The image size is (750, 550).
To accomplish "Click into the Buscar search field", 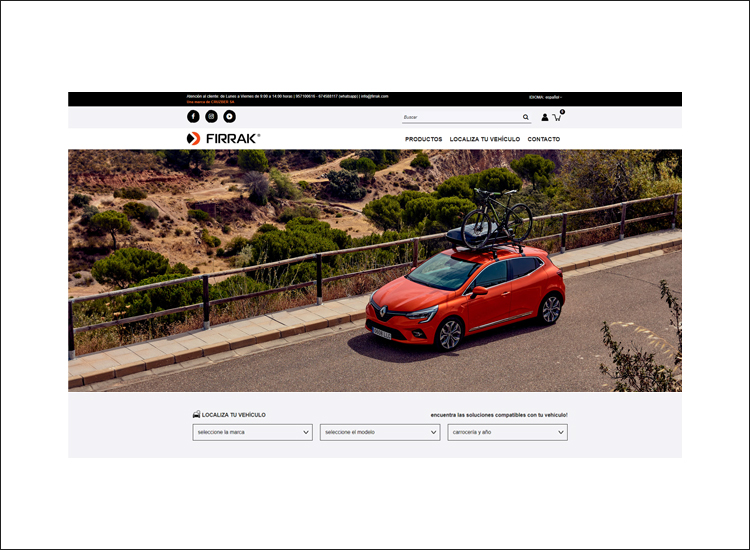I will click(x=460, y=117).
